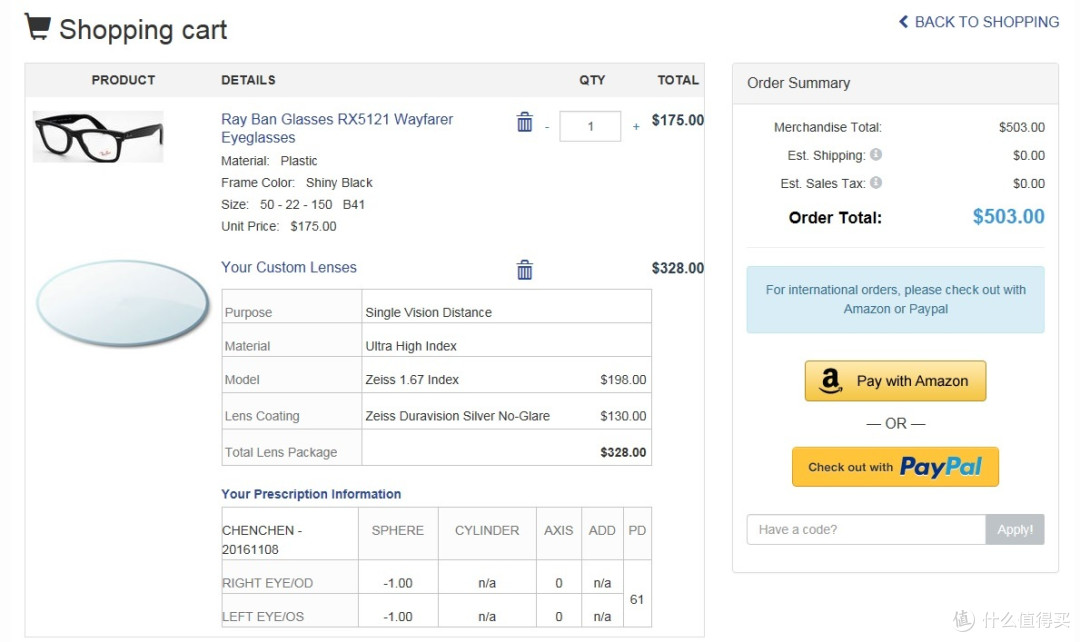Go Back to Shopping

(x=986, y=22)
